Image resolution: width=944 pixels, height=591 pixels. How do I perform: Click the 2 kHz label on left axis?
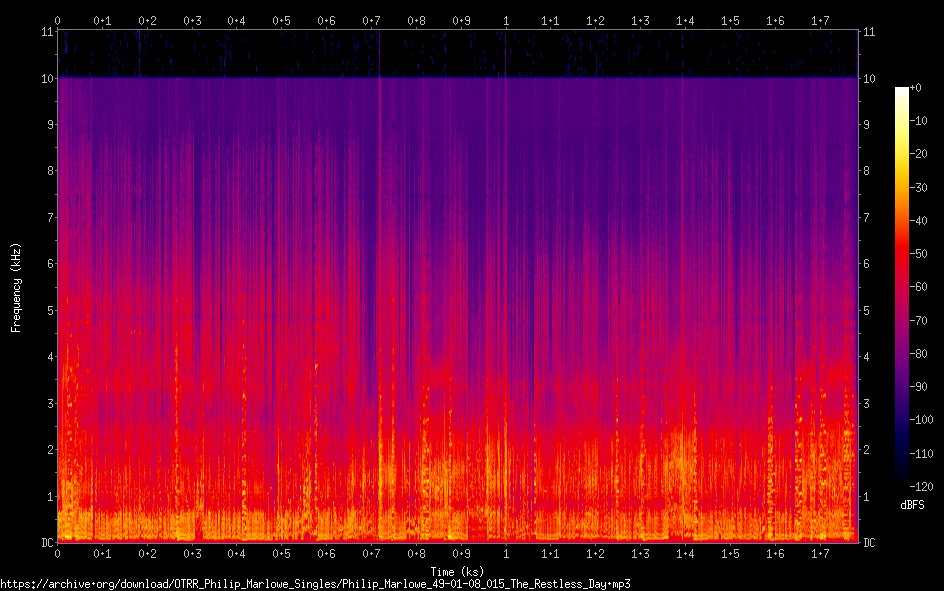coord(49,450)
